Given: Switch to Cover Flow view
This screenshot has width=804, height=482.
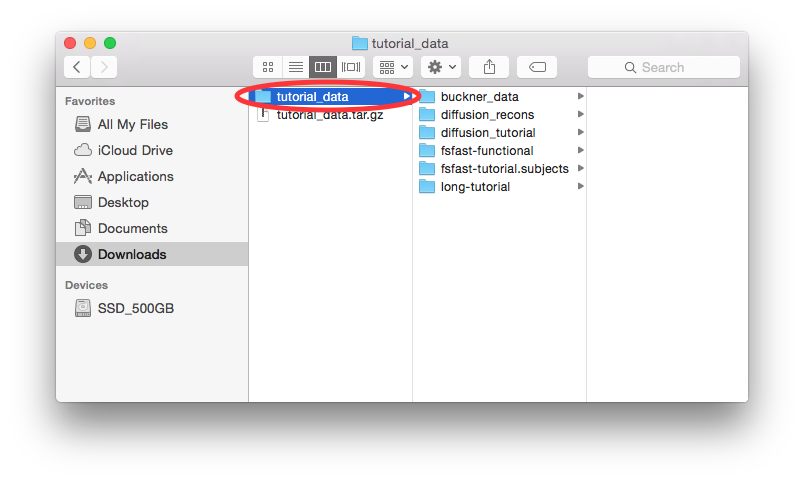Looking at the screenshot, I should pos(351,67).
